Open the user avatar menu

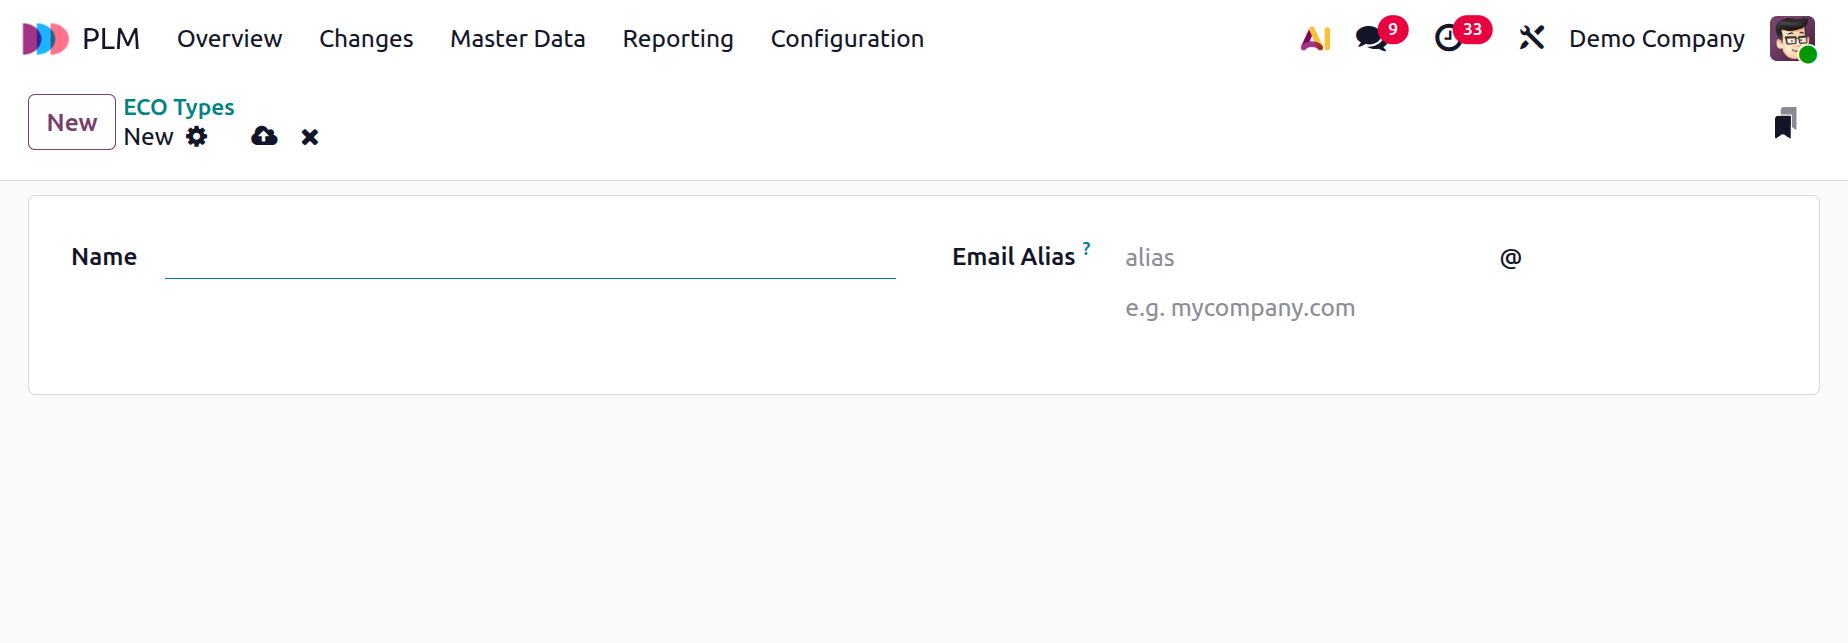point(1791,39)
